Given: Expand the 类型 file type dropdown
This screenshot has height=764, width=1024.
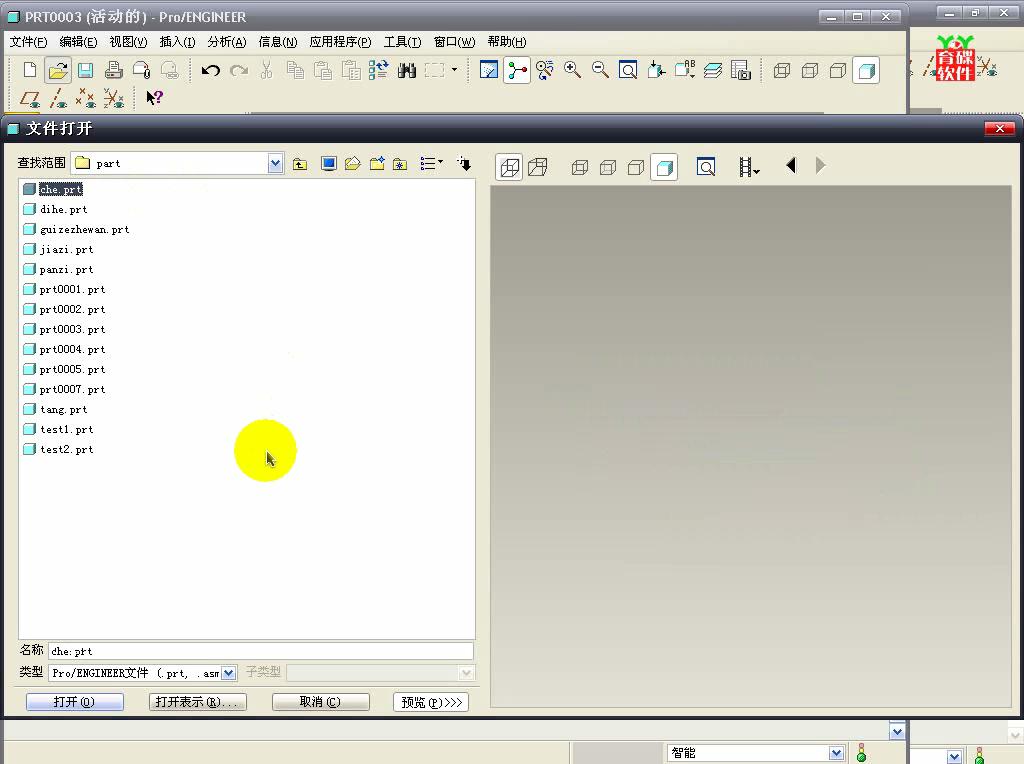Looking at the screenshot, I should [x=229, y=673].
